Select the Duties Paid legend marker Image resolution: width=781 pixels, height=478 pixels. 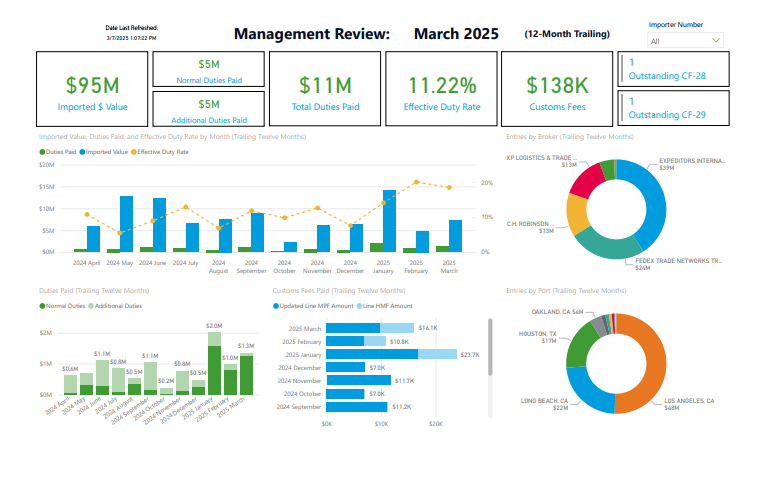43,152
